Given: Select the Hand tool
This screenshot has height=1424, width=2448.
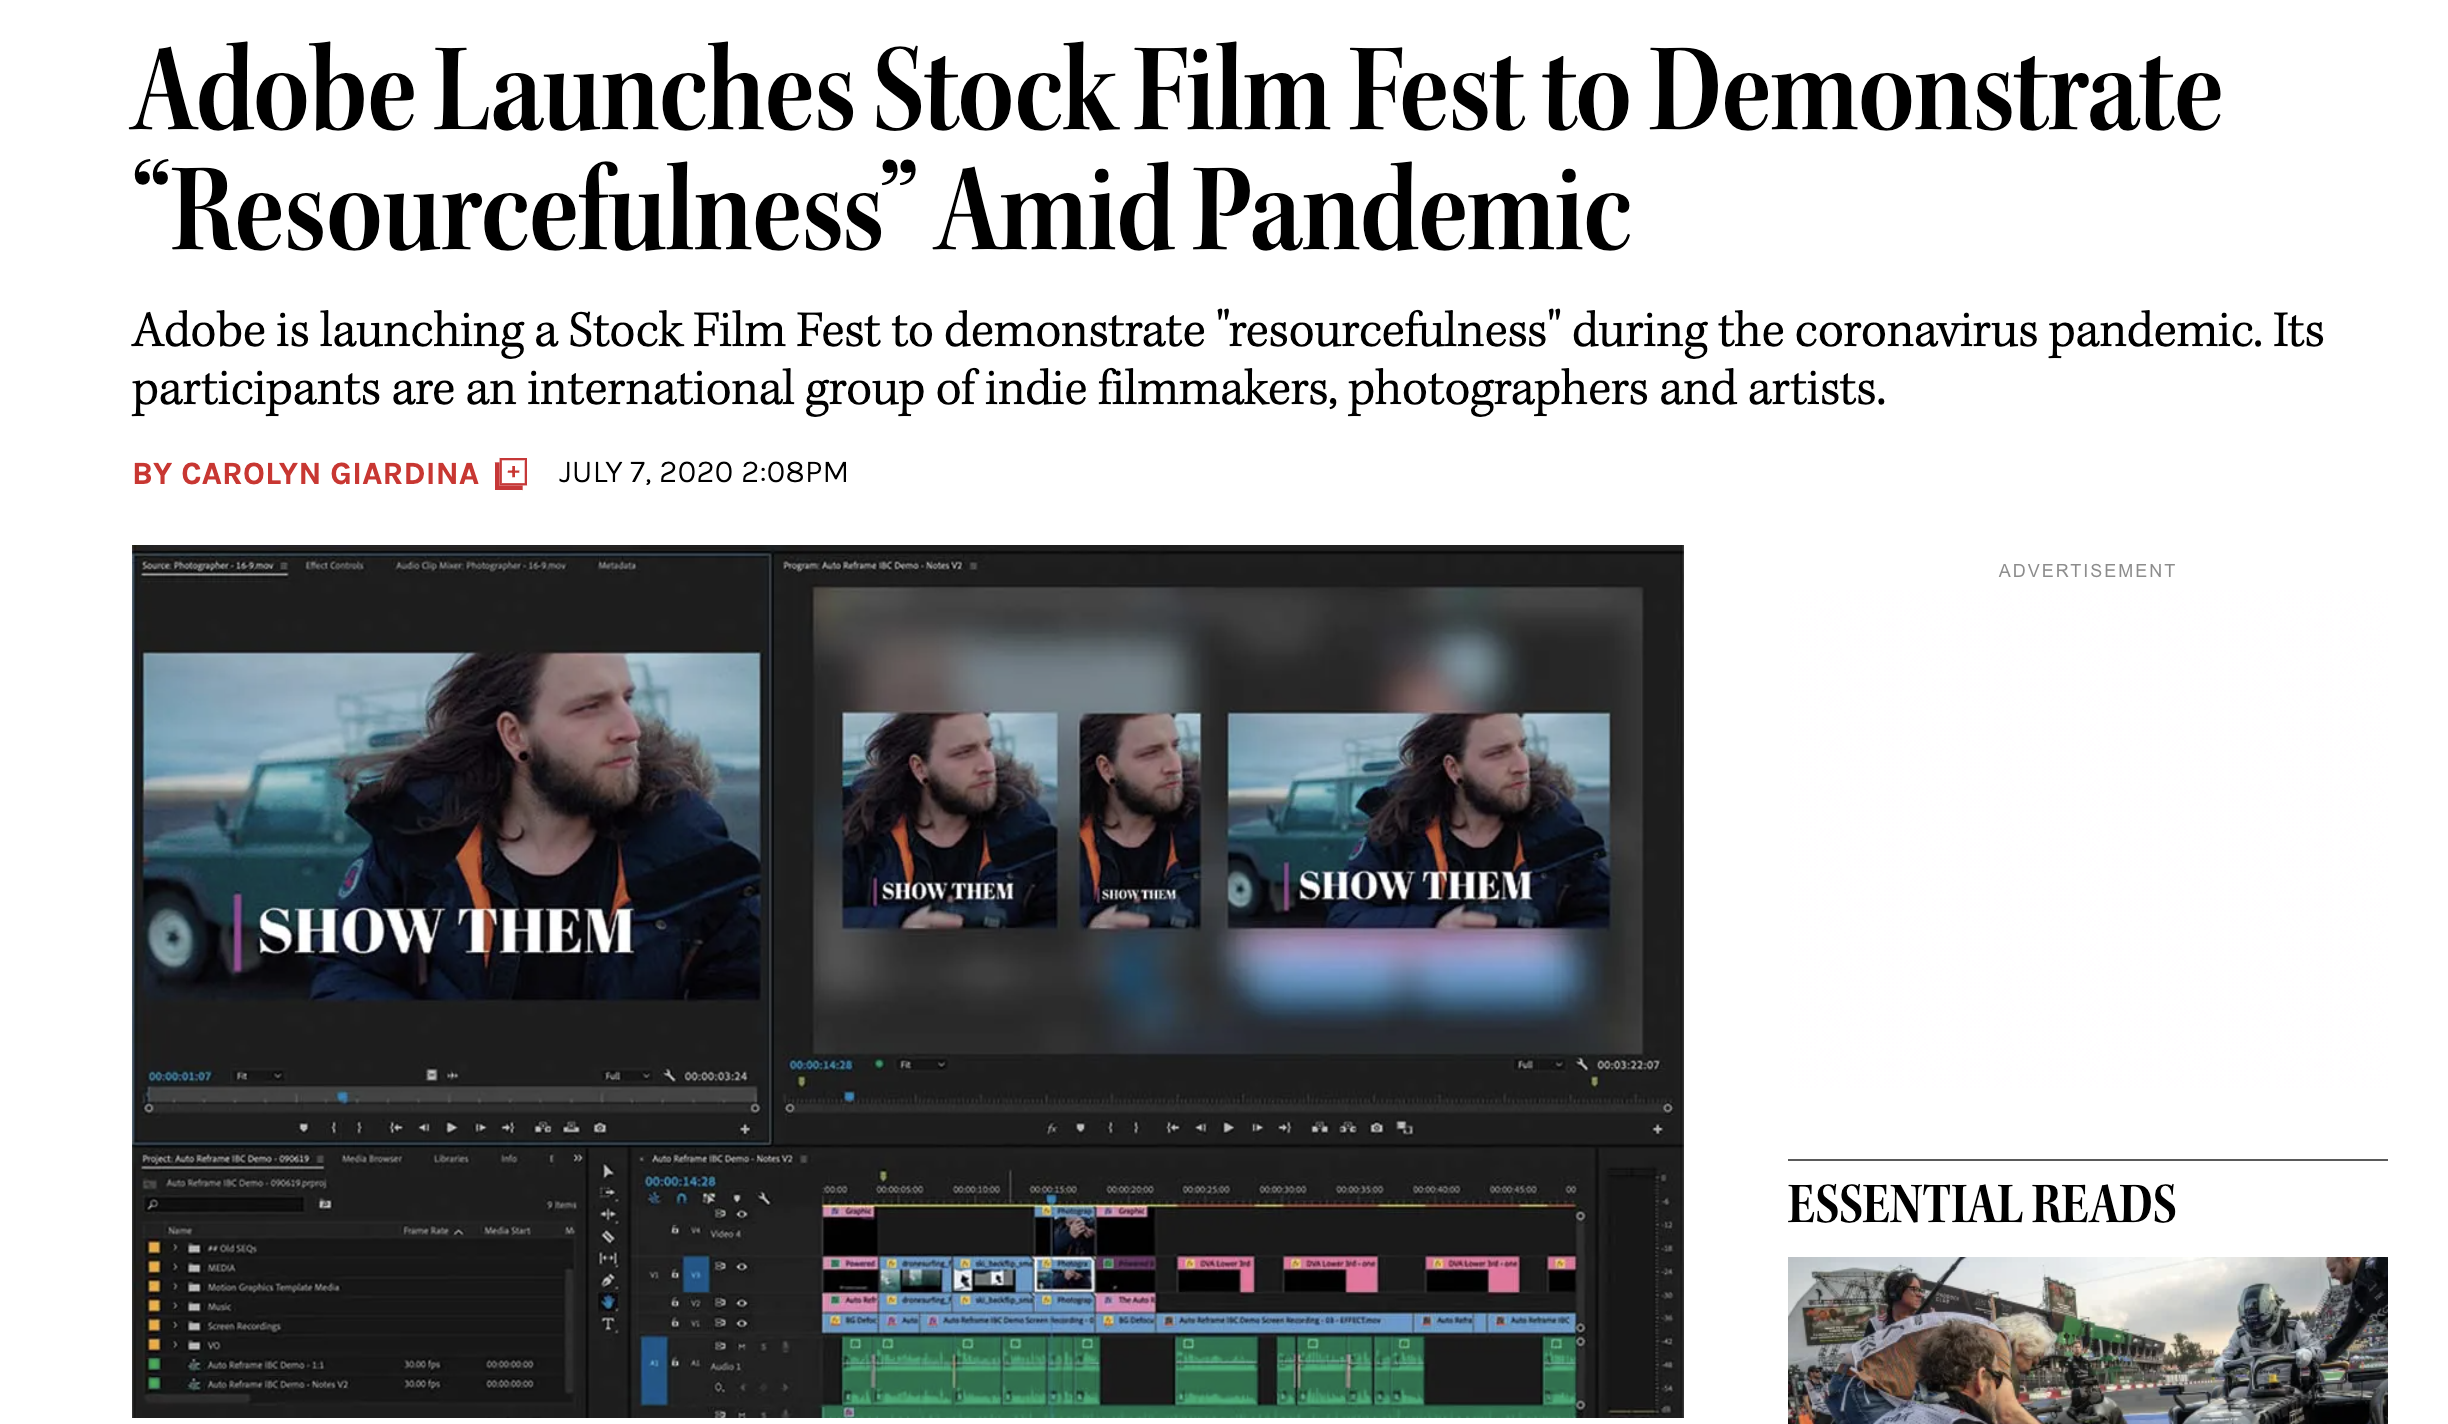Looking at the screenshot, I should [608, 1302].
